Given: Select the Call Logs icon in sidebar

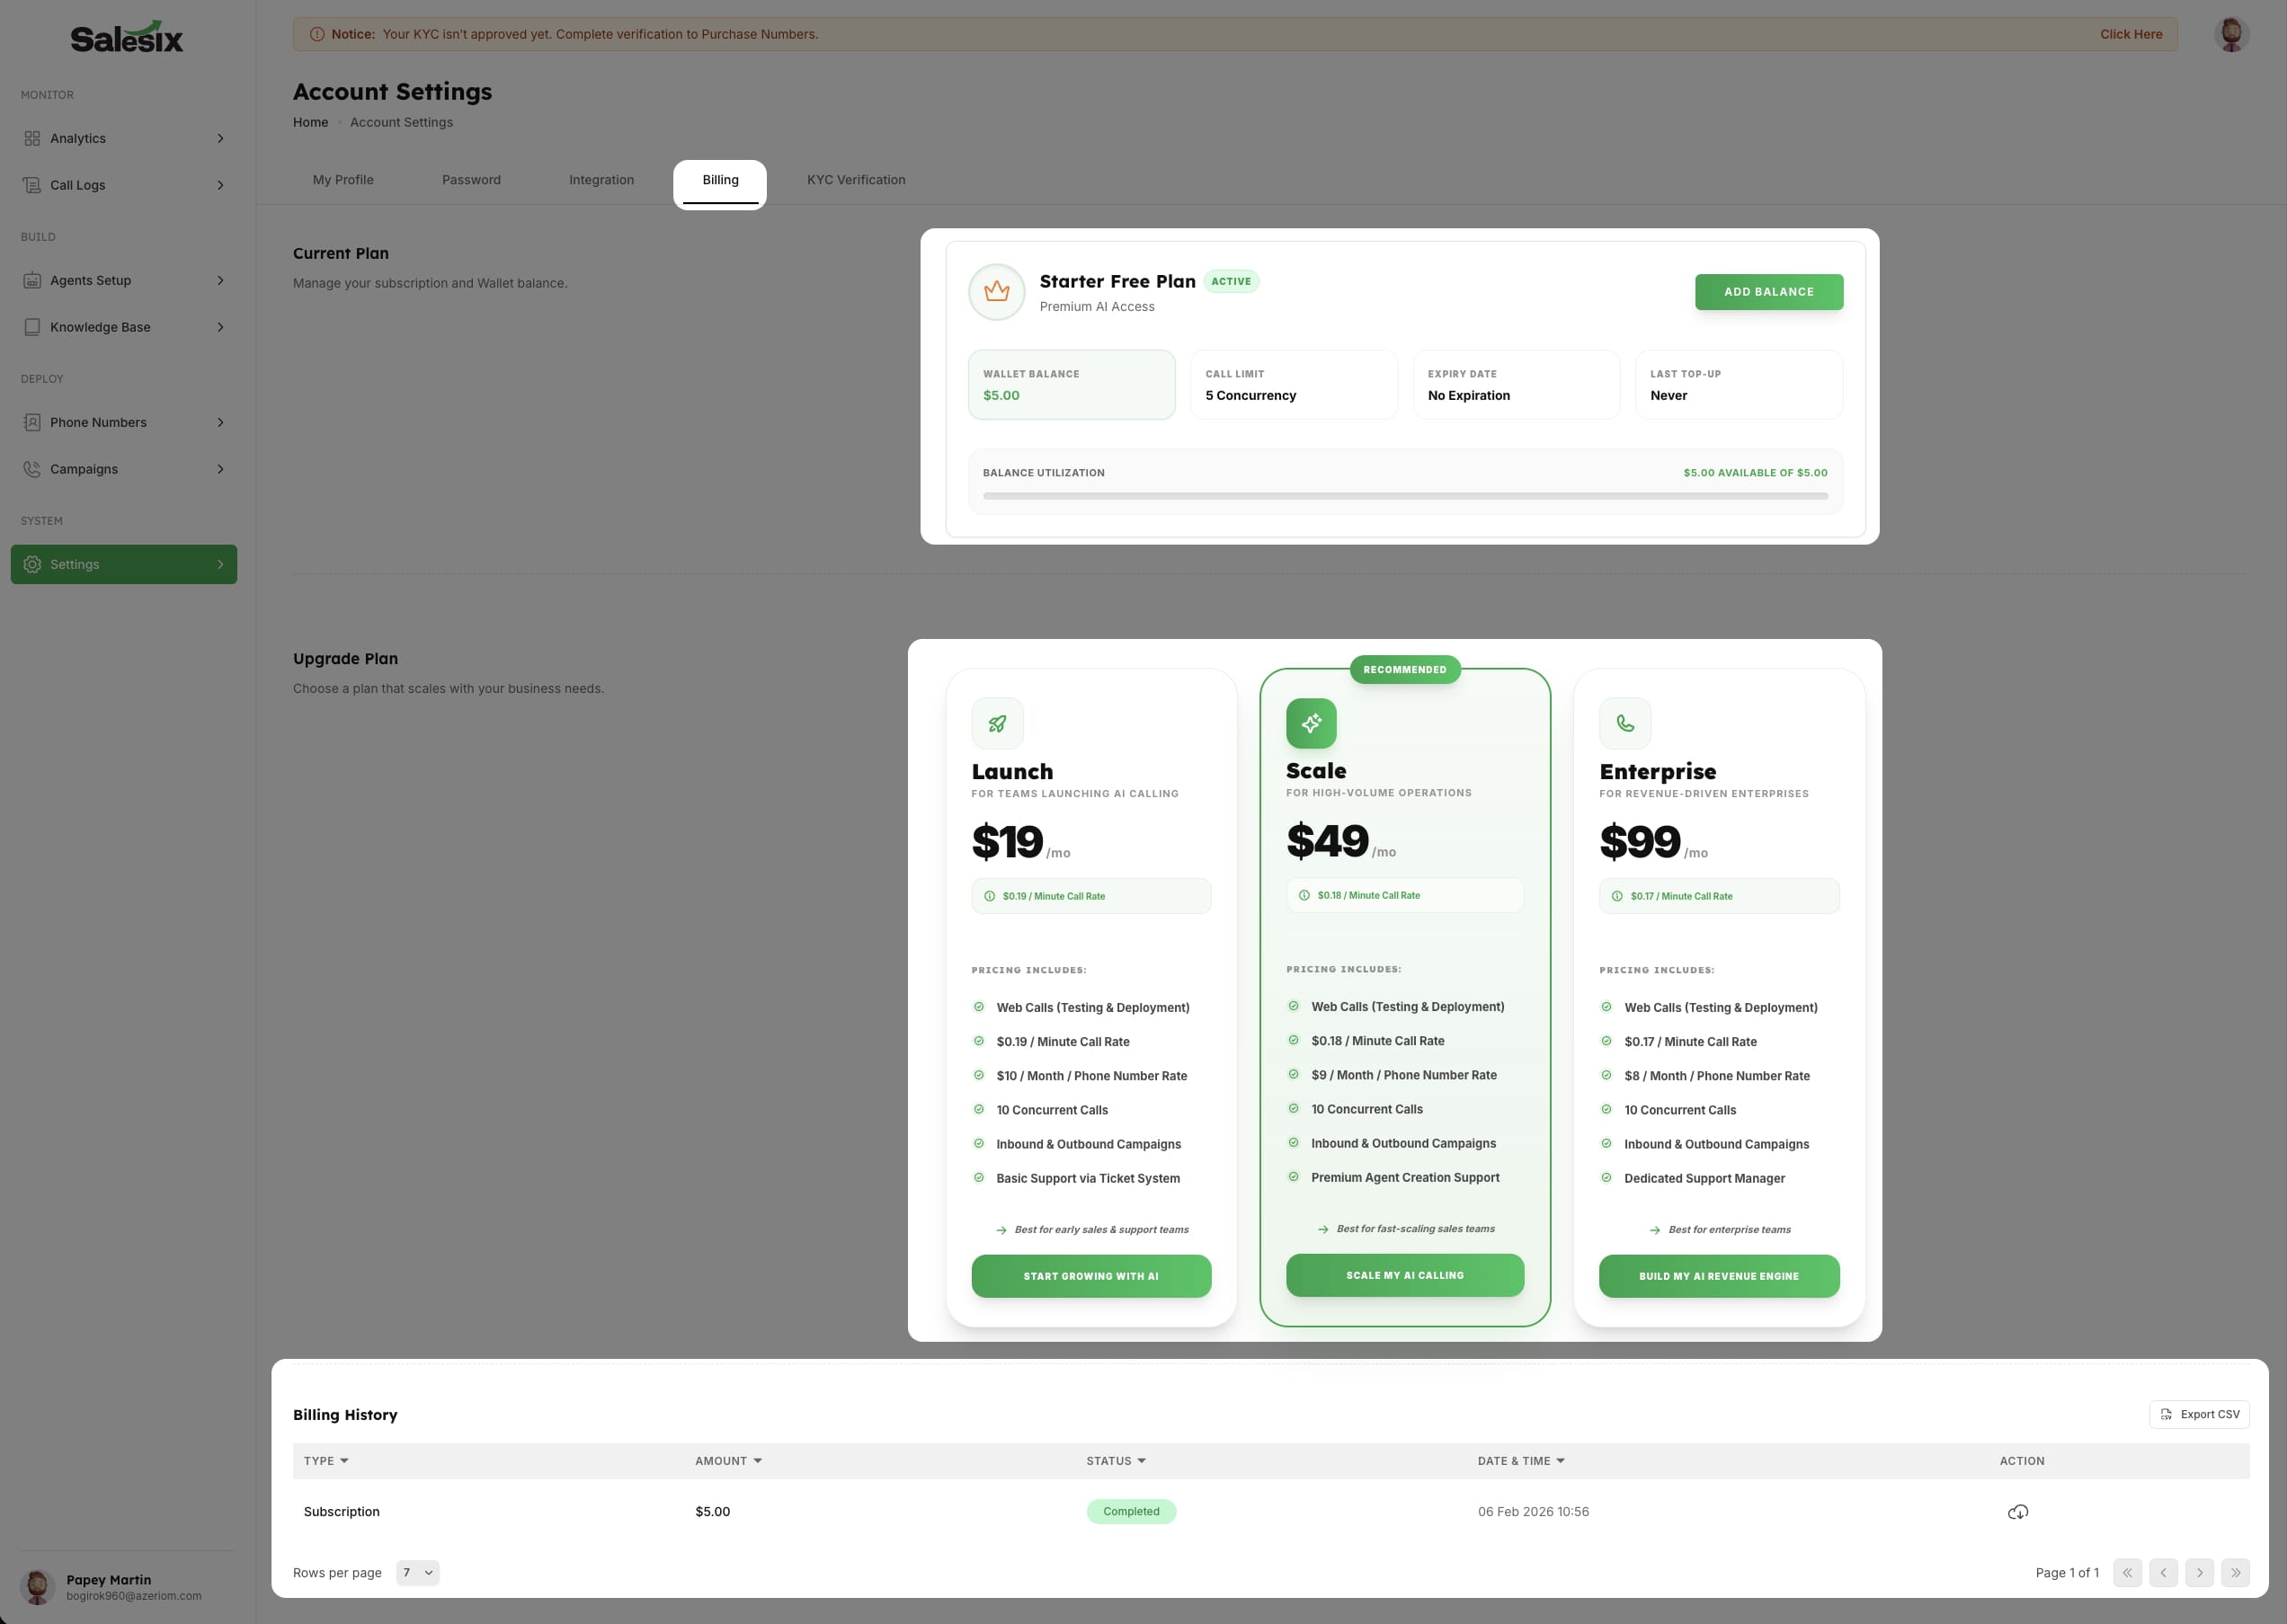Looking at the screenshot, I should coord(31,185).
